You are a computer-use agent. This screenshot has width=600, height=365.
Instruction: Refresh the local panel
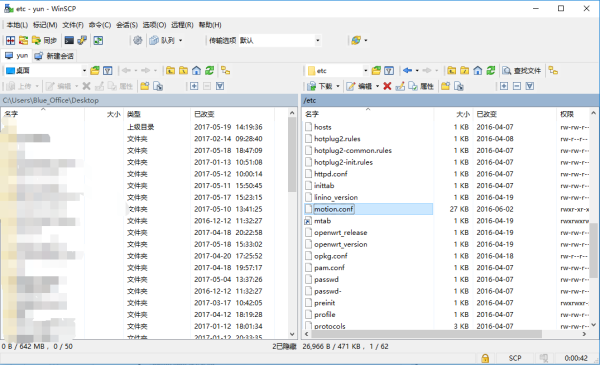coord(209,70)
